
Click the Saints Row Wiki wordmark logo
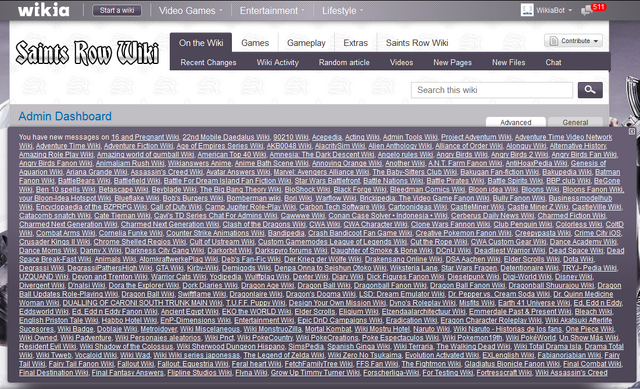(87, 53)
